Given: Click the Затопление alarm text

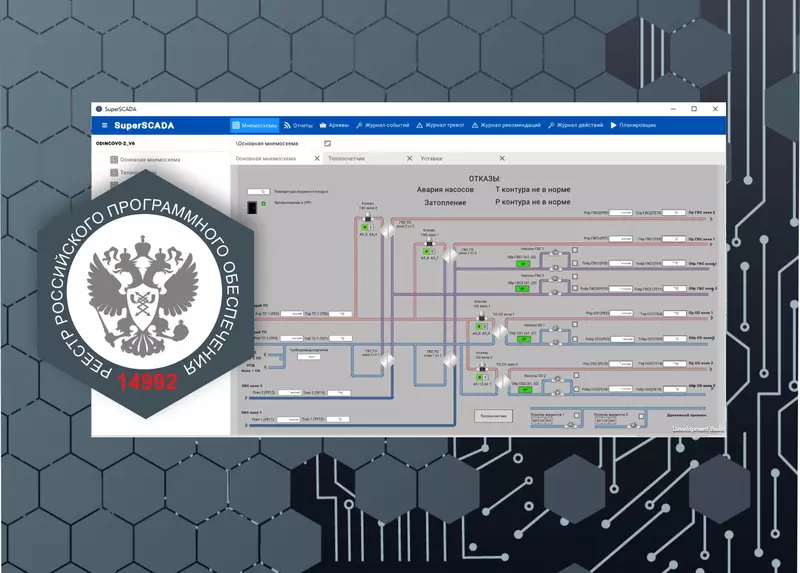Looking at the screenshot, I should click(445, 203).
